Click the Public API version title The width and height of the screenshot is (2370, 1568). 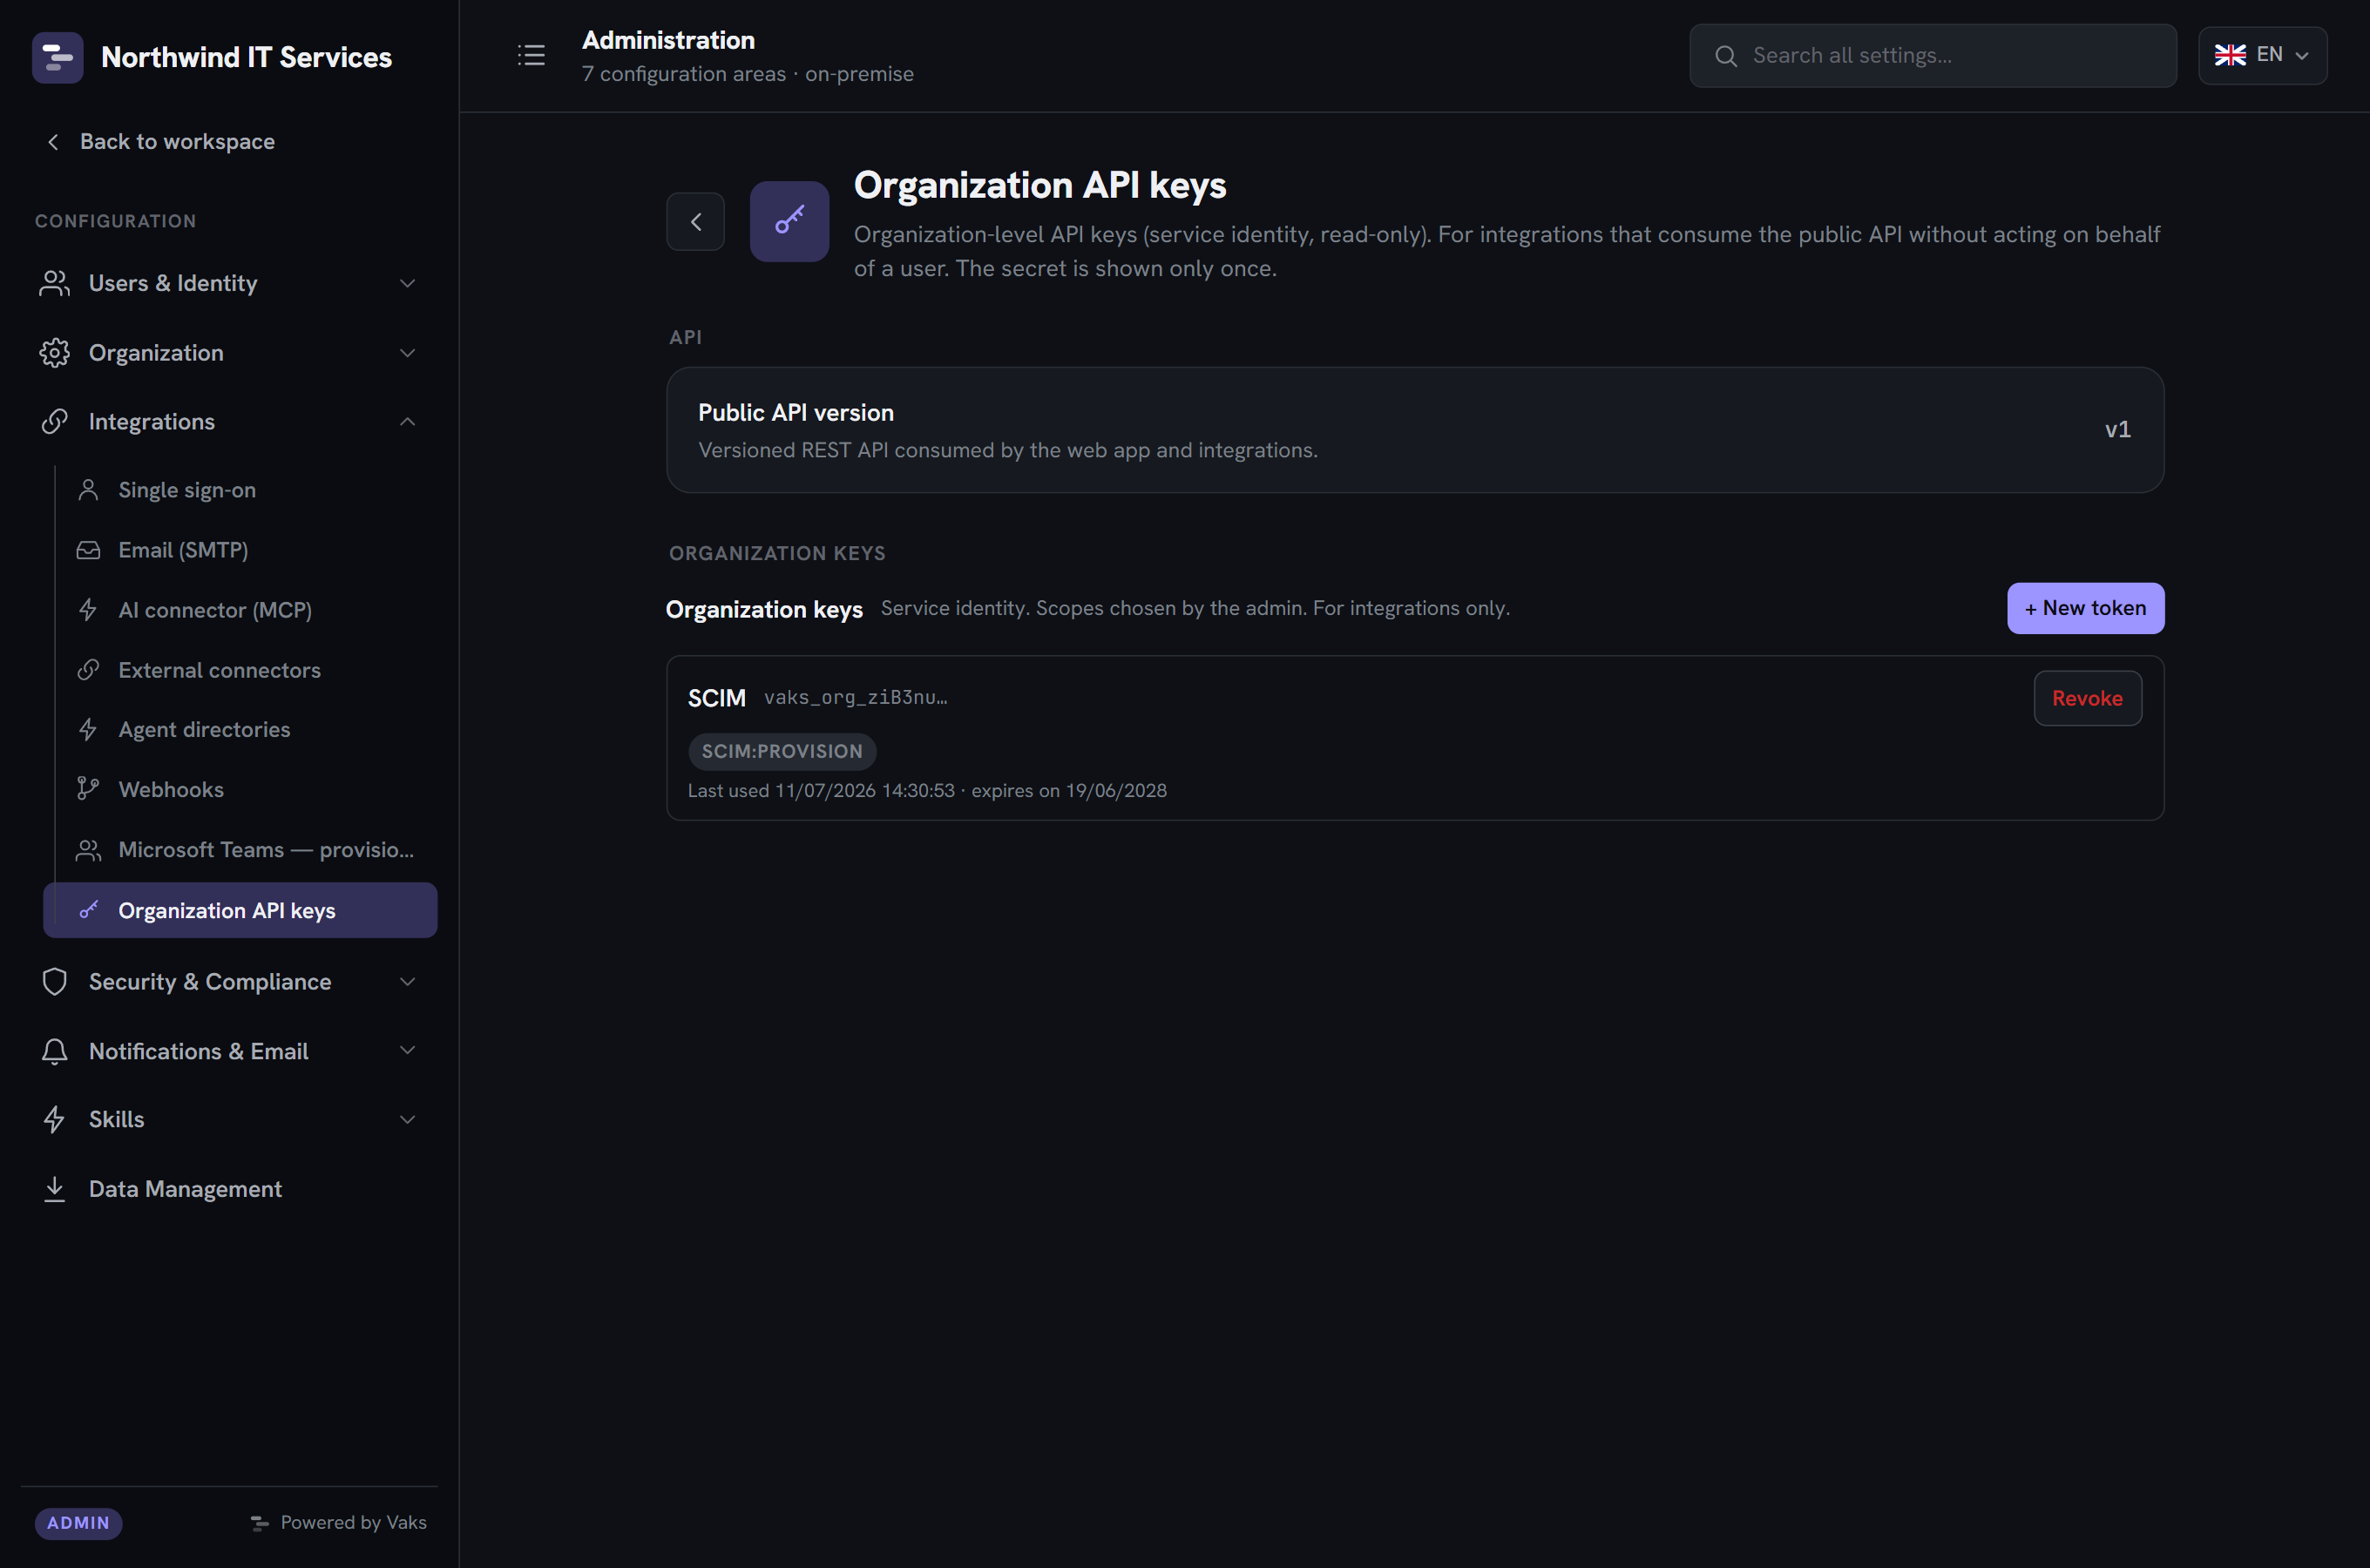[796, 413]
